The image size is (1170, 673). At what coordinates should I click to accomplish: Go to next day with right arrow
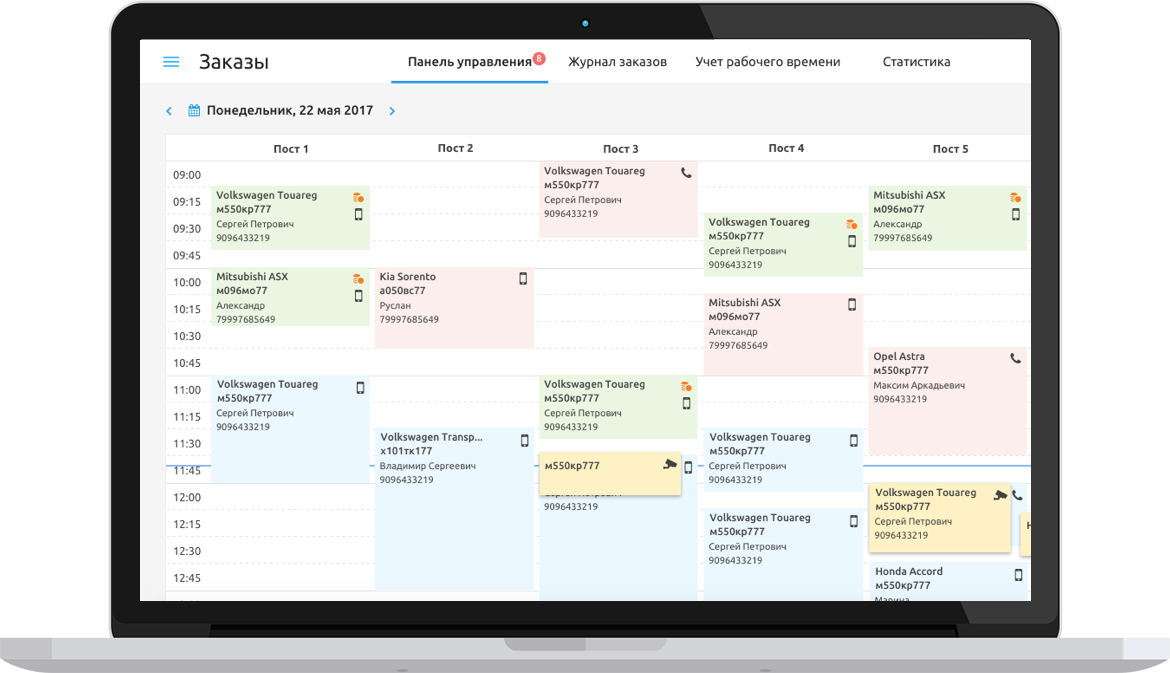[x=392, y=111]
